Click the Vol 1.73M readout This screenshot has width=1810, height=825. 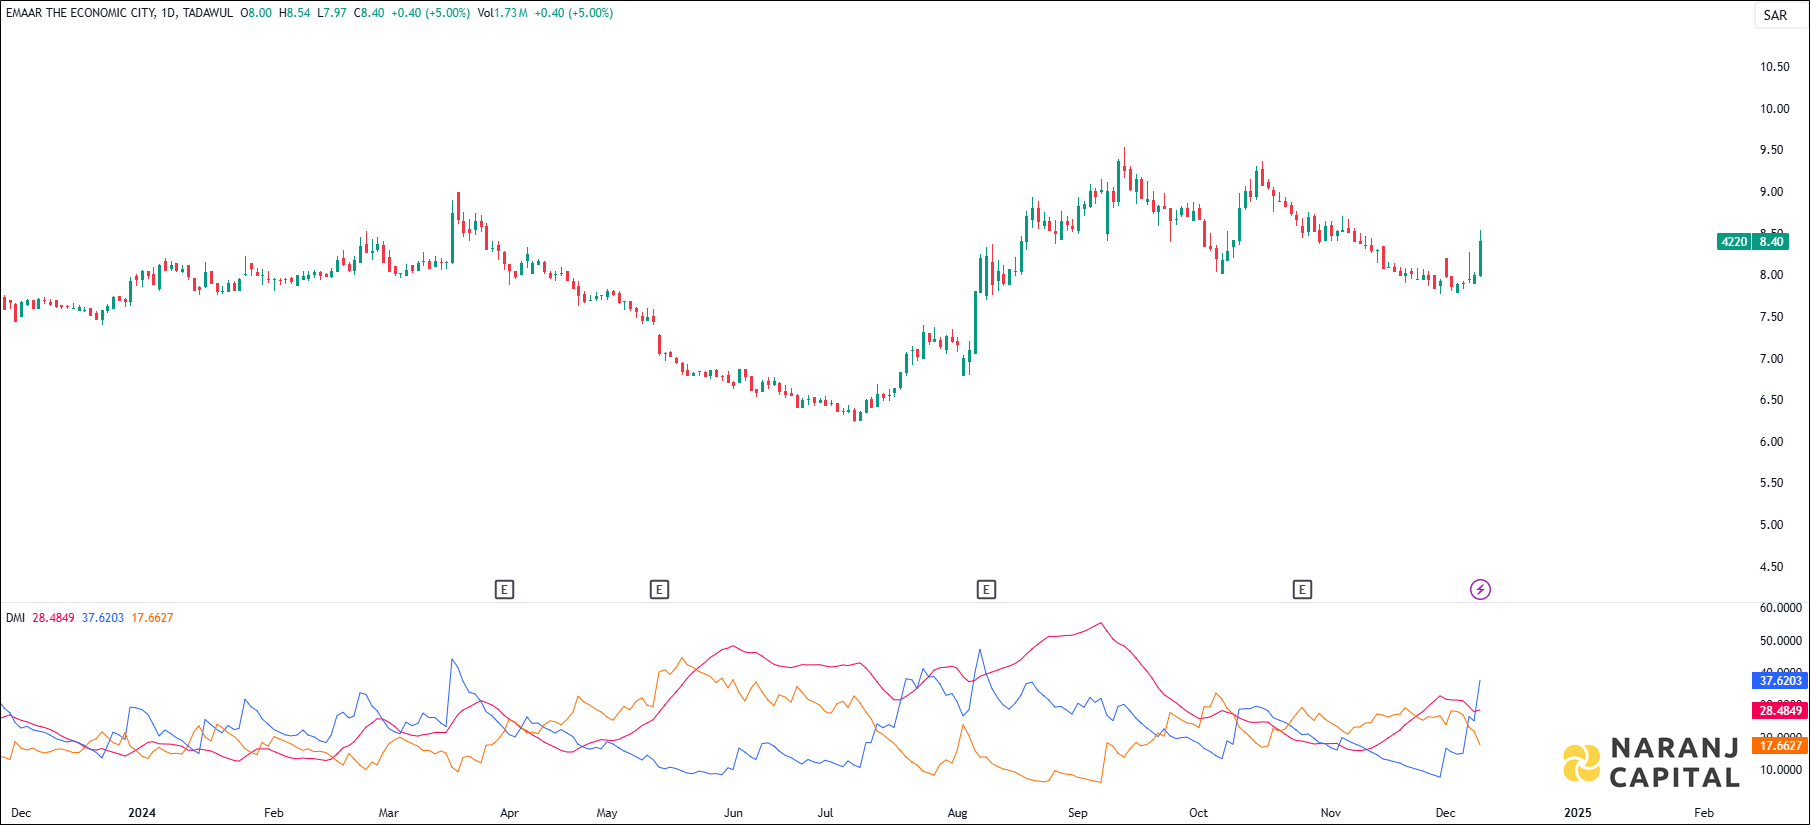click(x=503, y=13)
